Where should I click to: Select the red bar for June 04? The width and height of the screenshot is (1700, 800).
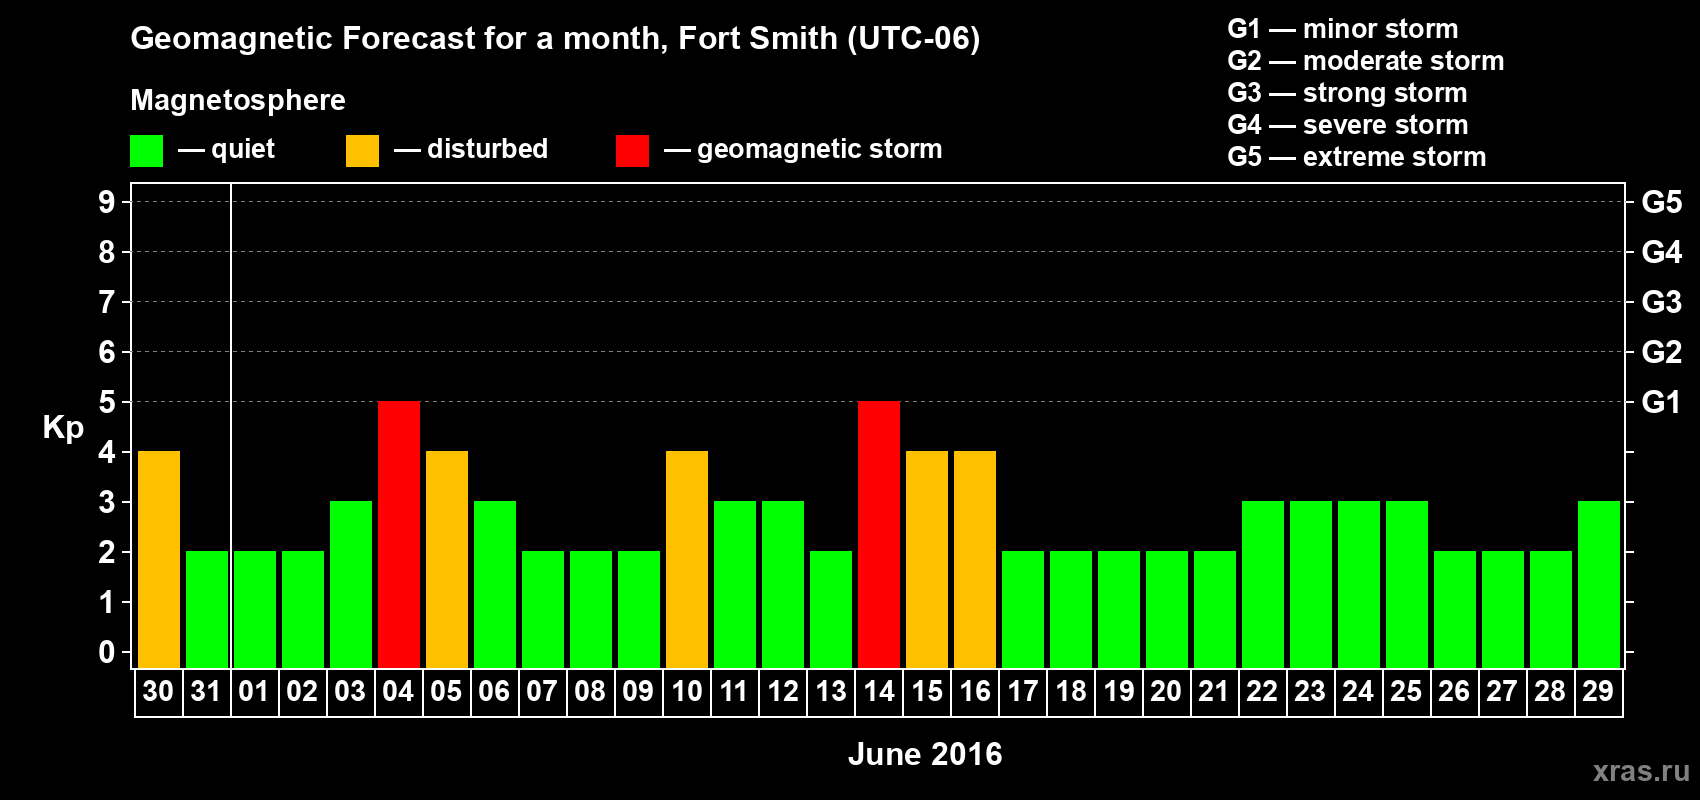coord(399,535)
